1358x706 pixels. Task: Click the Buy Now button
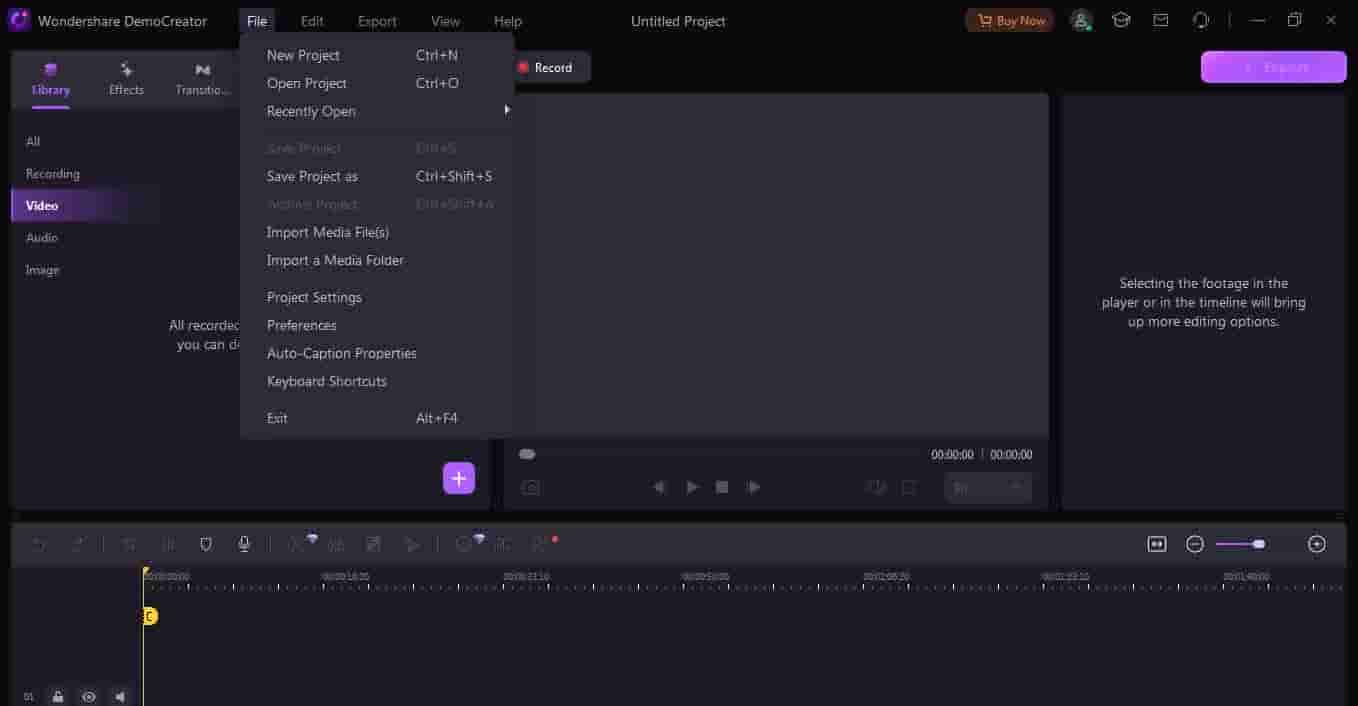point(1009,20)
